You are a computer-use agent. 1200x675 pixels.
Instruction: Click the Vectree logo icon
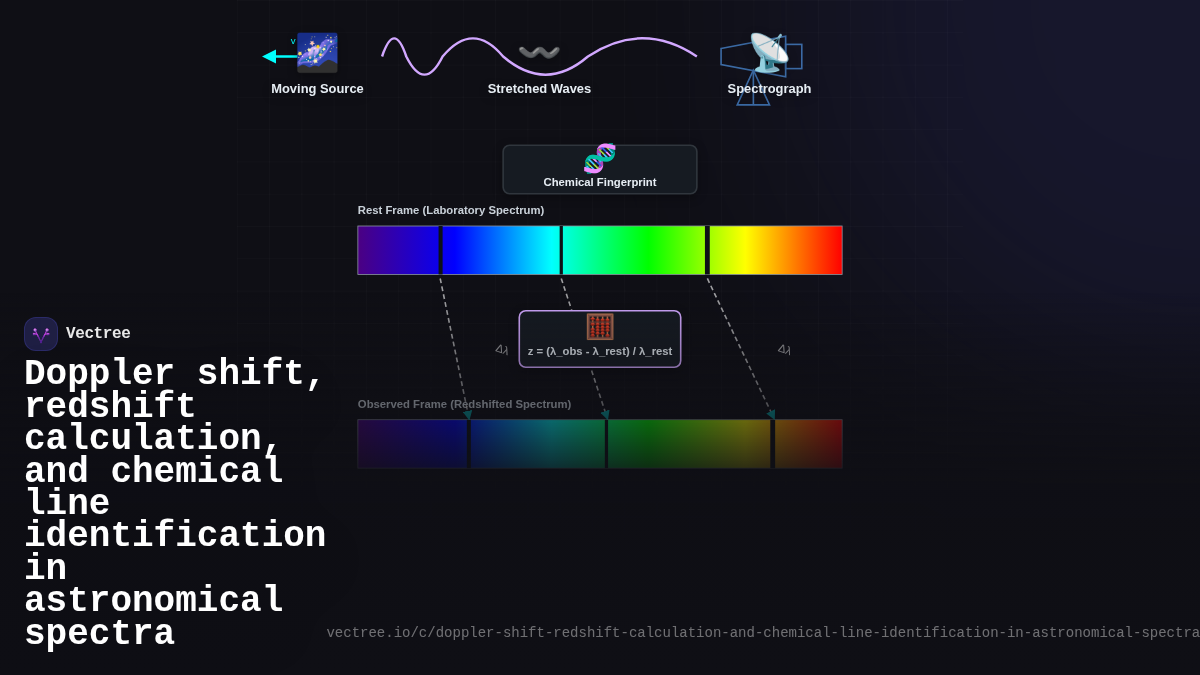click(41, 333)
